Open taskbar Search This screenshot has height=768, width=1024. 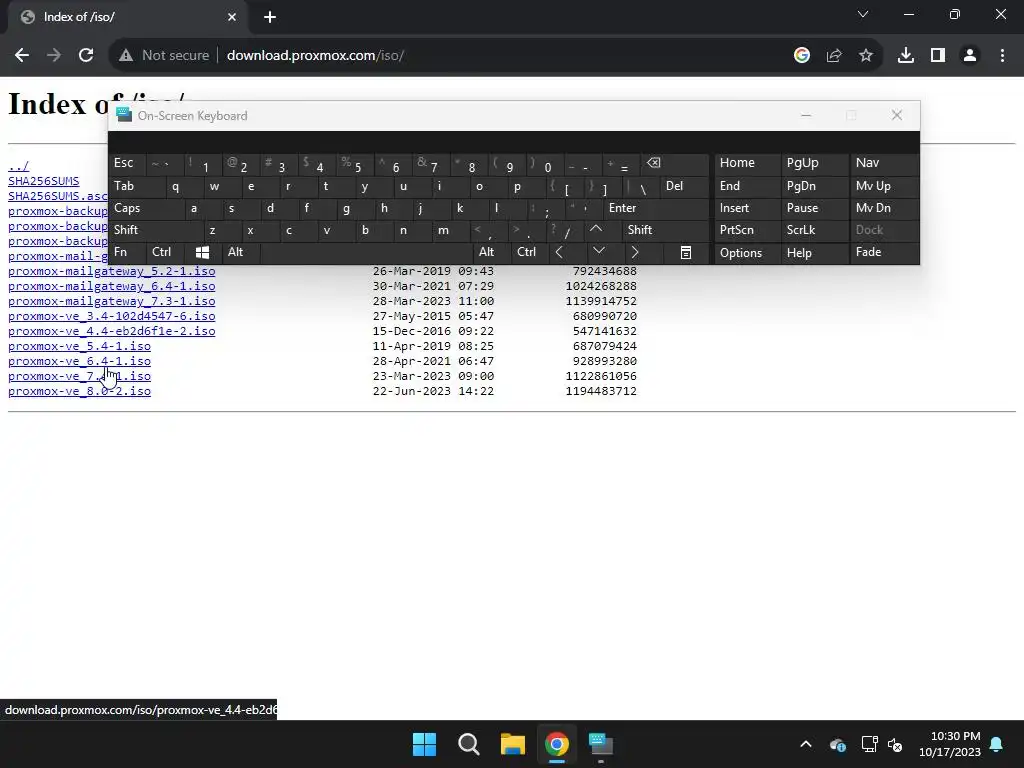pyautogui.click(x=469, y=744)
